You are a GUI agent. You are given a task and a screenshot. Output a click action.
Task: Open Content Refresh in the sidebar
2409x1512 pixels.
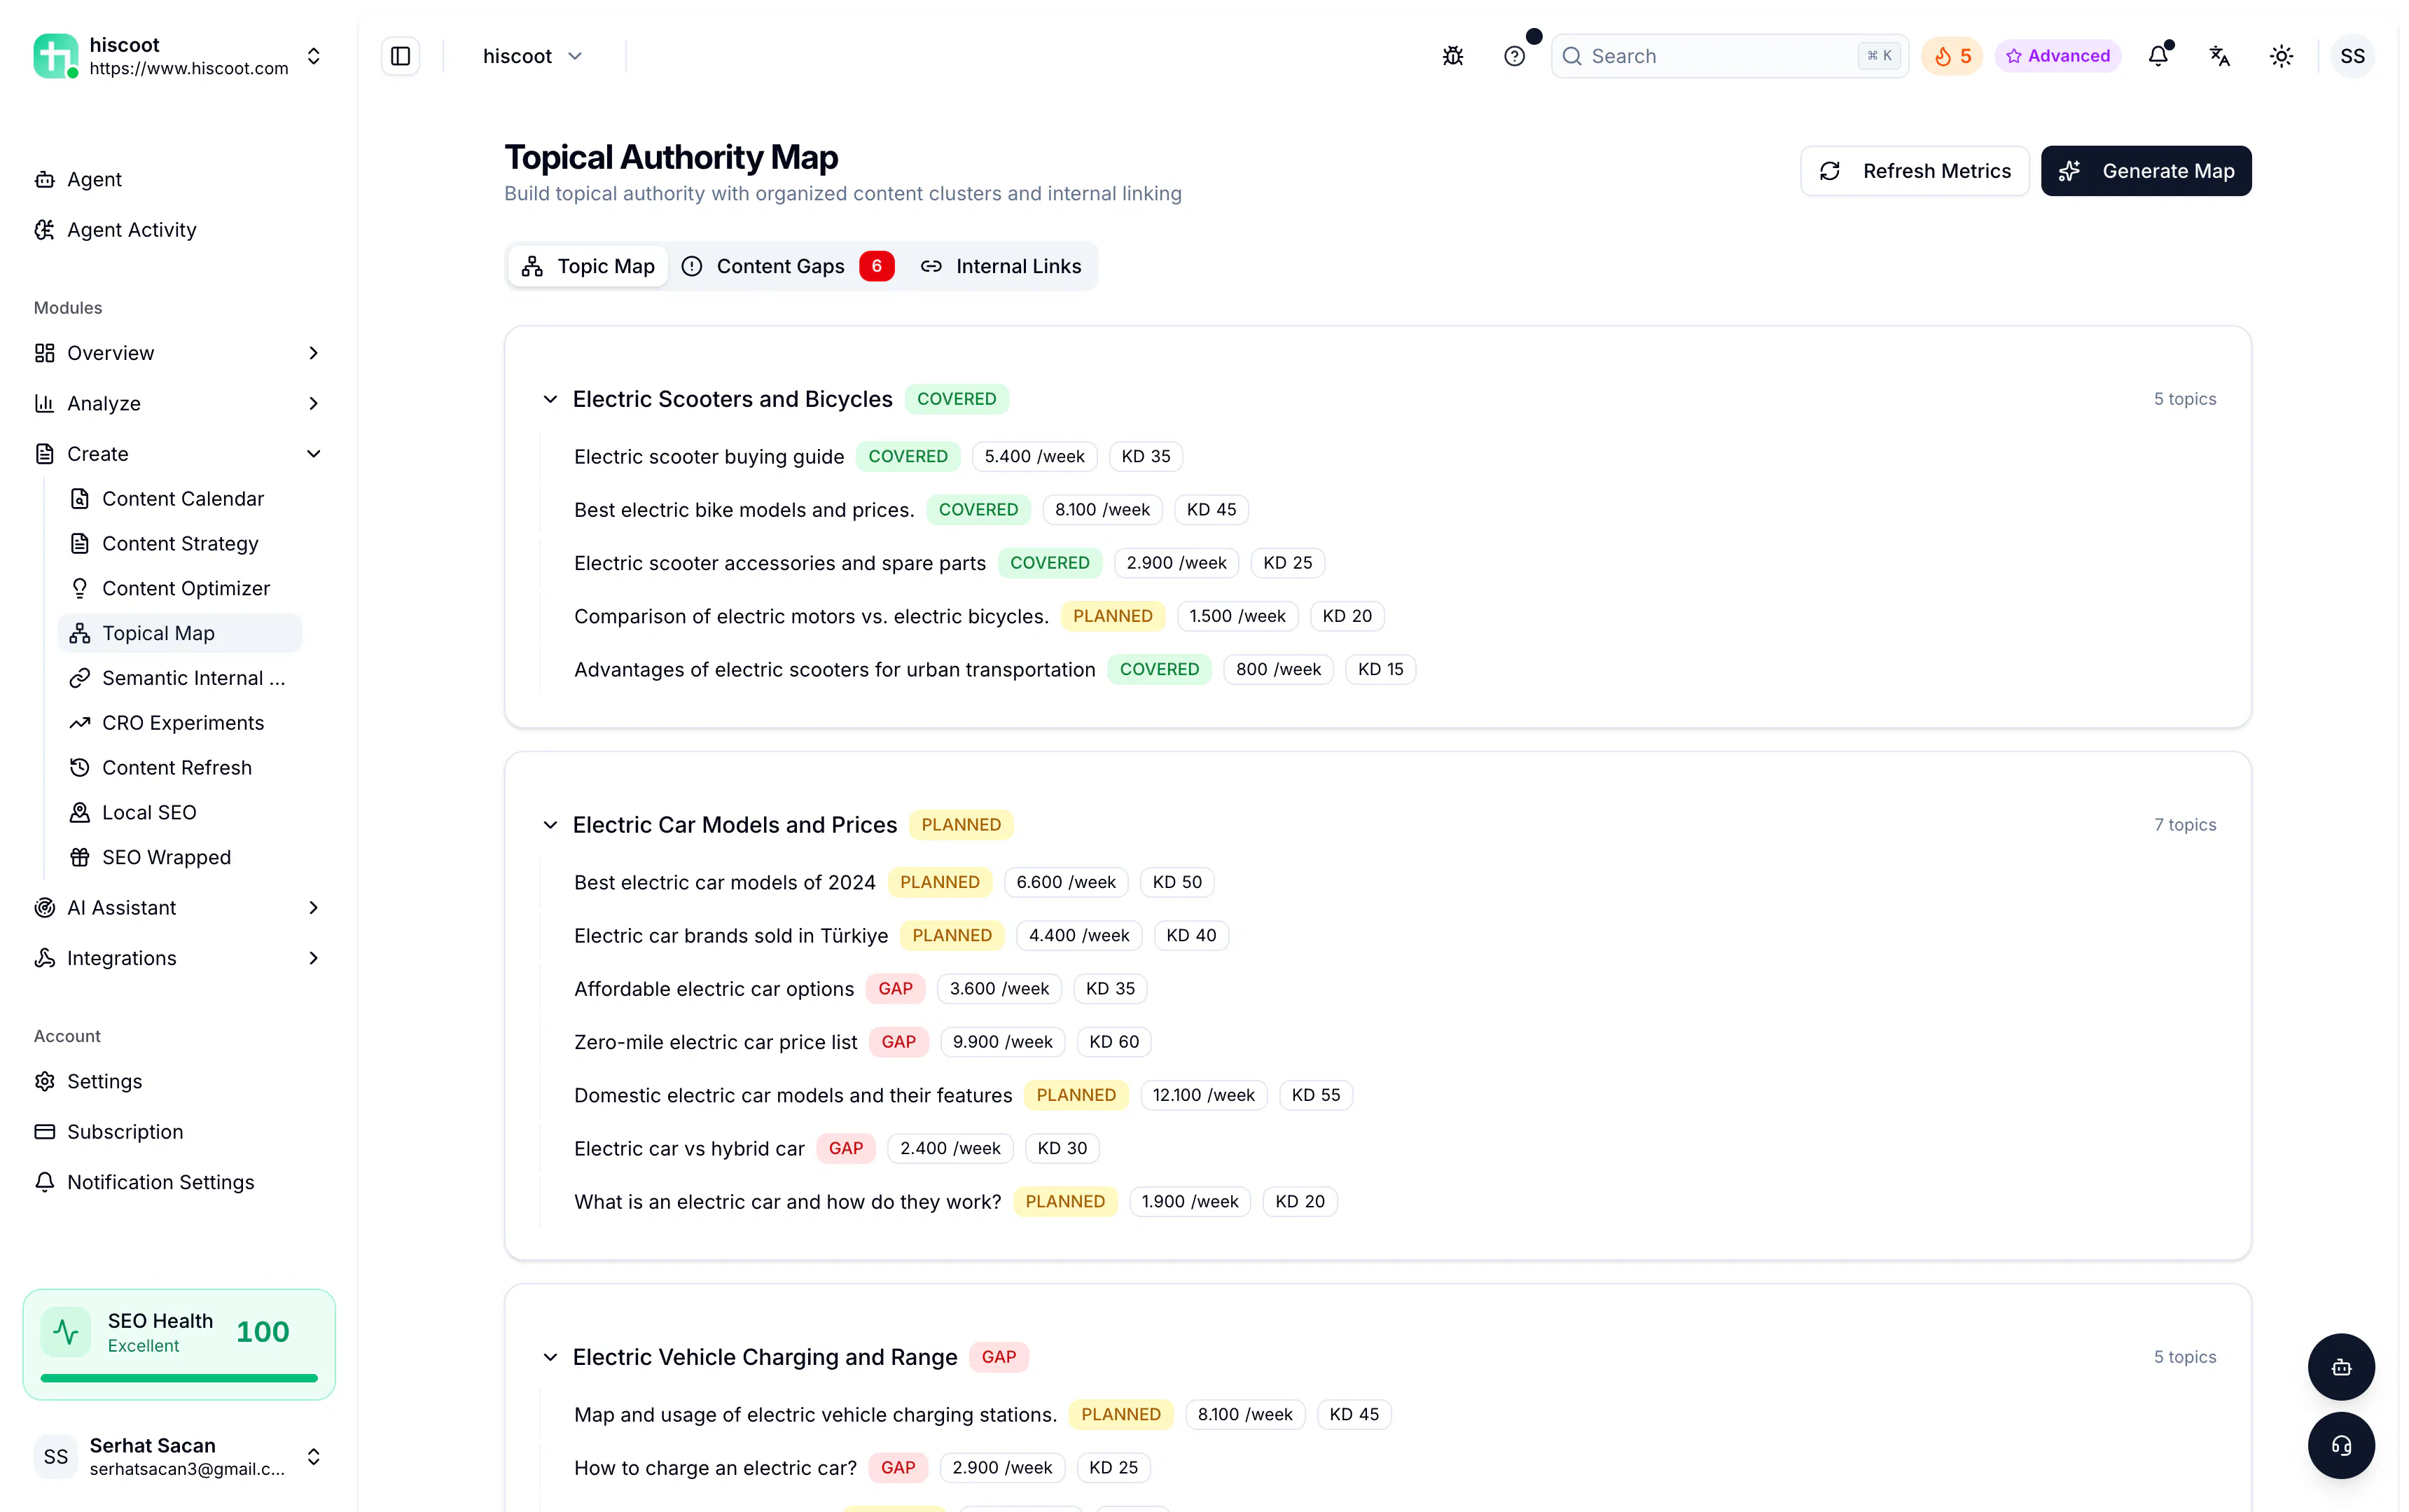[x=180, y=767]
